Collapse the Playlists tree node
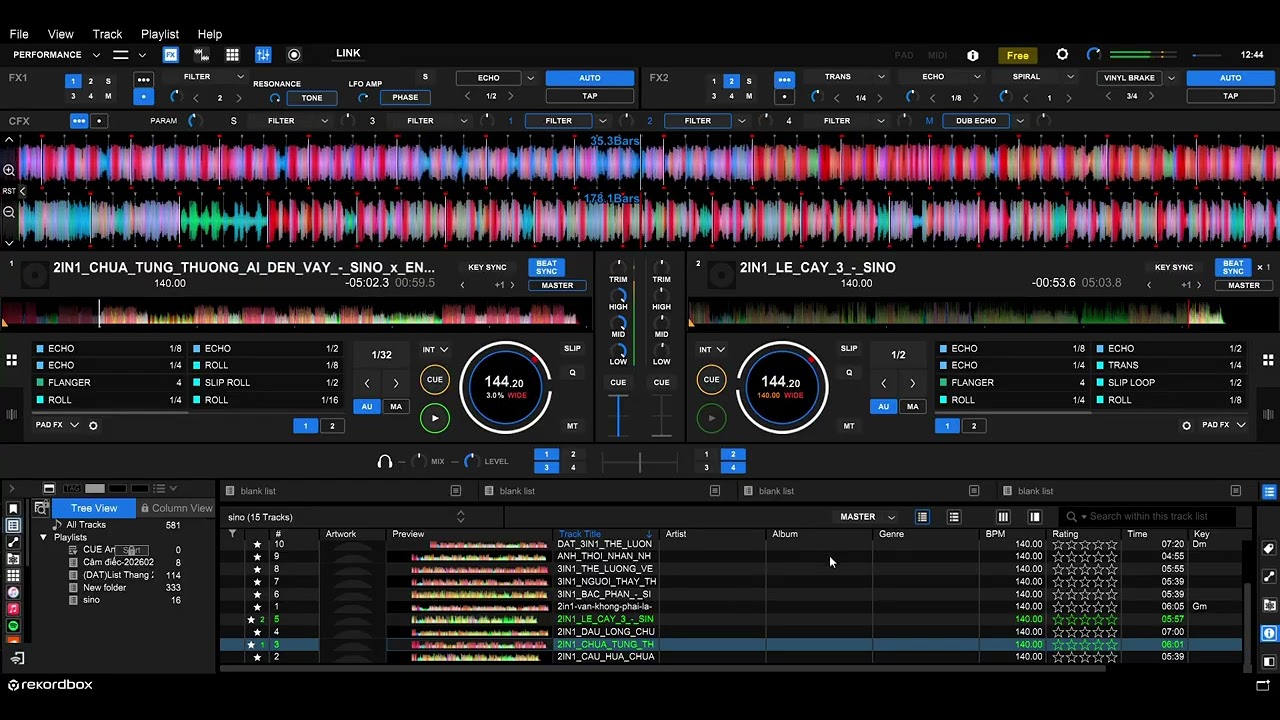Screen dimensions: 1280x720 pyautogui.click(x=43, y=538)
